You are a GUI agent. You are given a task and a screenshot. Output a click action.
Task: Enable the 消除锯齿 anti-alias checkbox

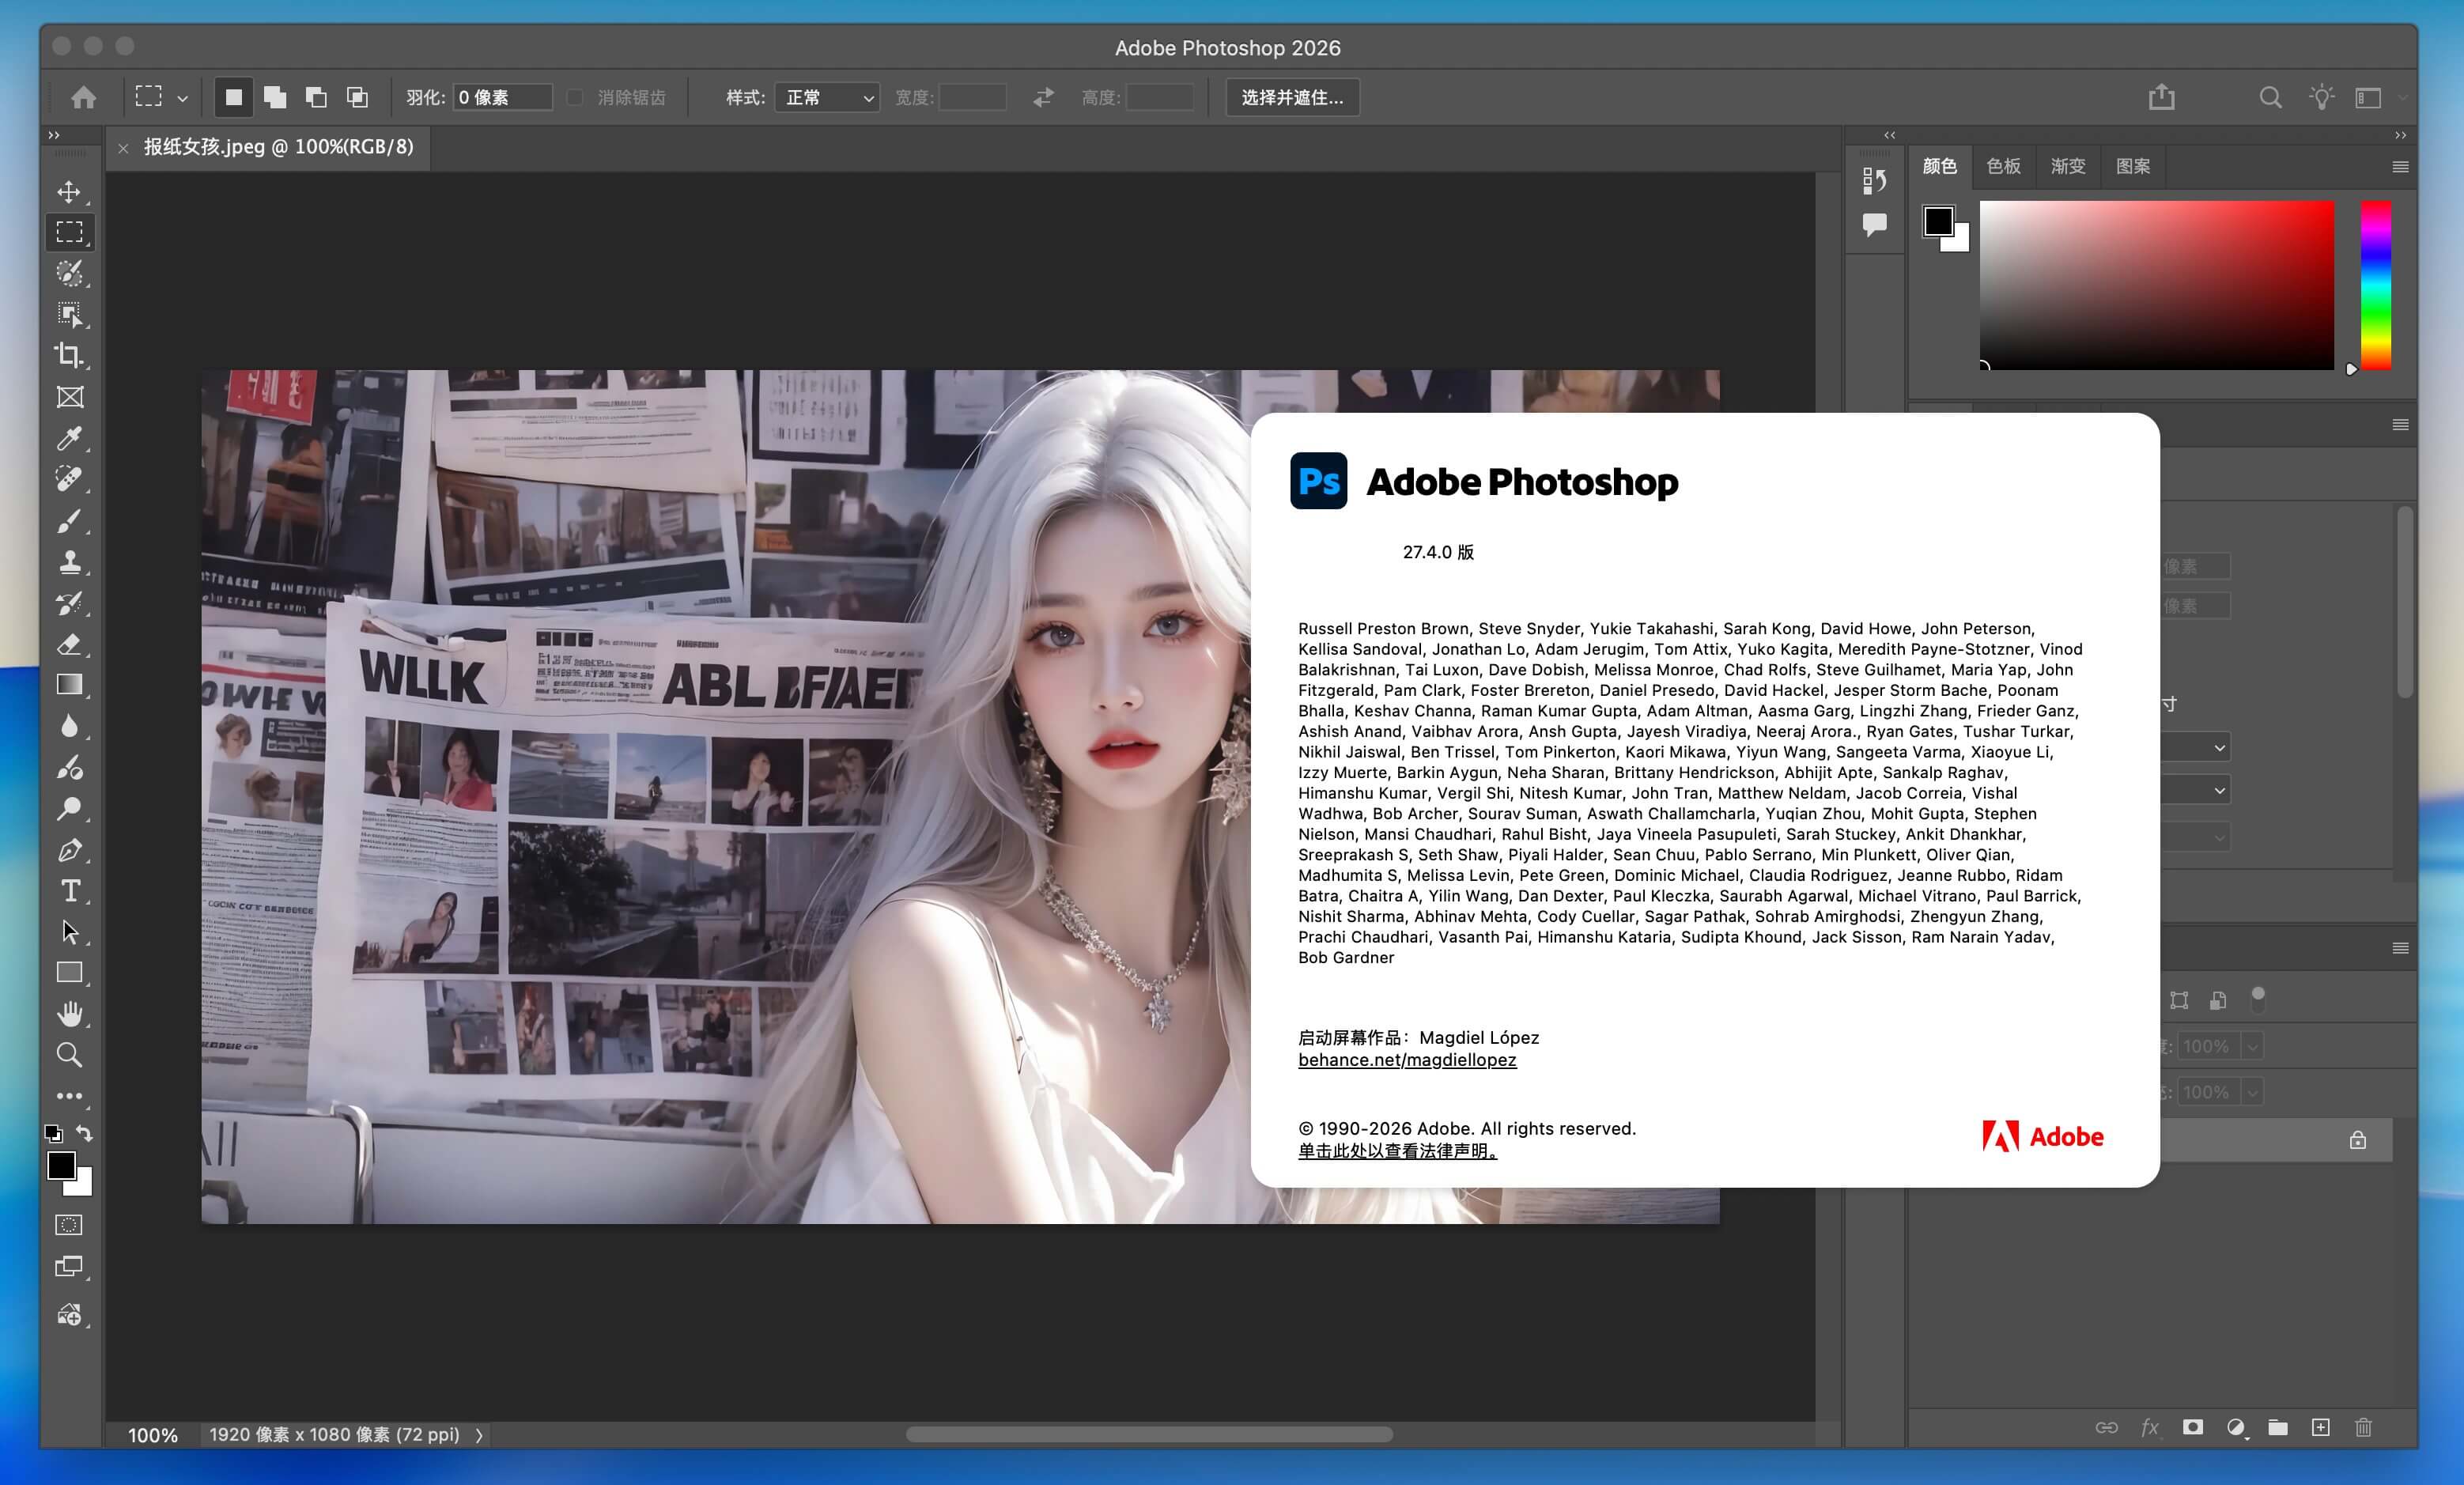575,97
